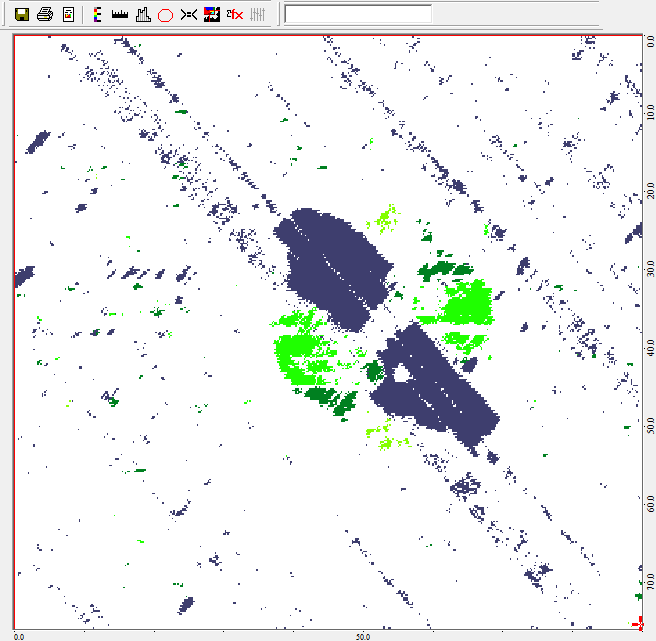The width and height of the screenshot is (656, 641).
Task: Click the Print icon in toolbar
Action: (x=44, y=14)
